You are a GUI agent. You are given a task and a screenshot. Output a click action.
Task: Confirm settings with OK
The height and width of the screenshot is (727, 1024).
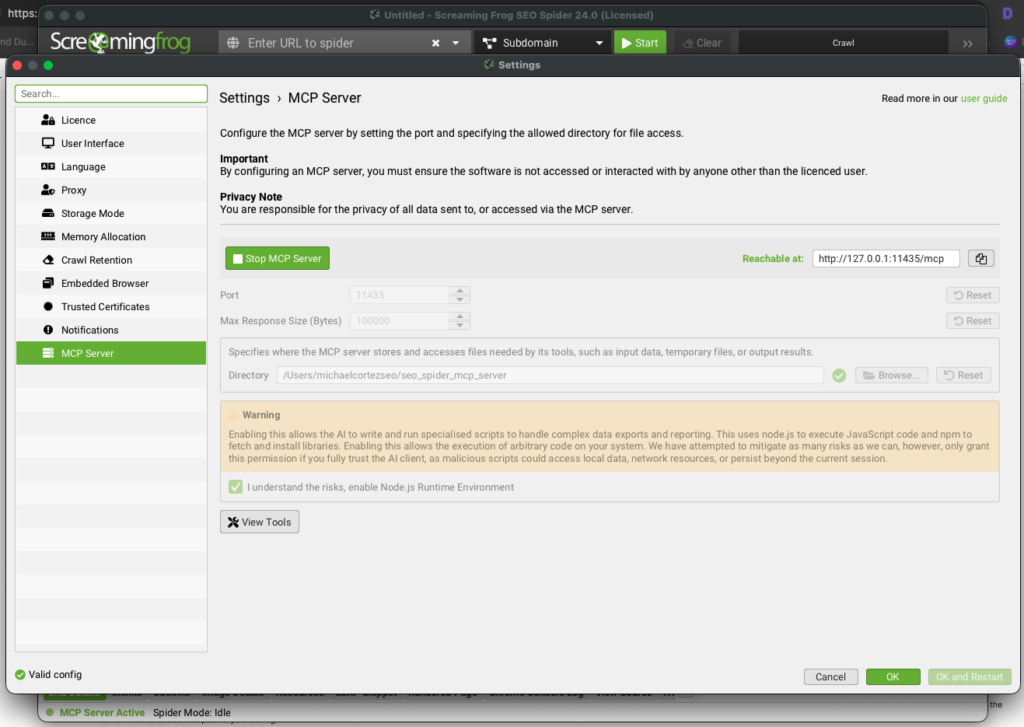click(893, 677)
